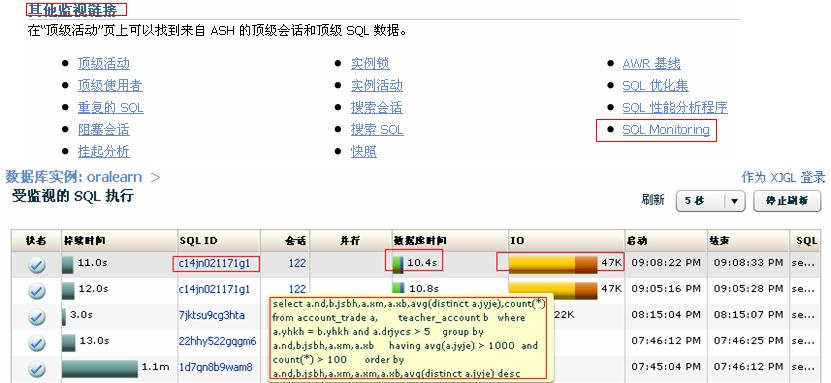Click the status checkmark icon in first row
Image resolution: width=831 pixels, height=383 pixels.
37,265
